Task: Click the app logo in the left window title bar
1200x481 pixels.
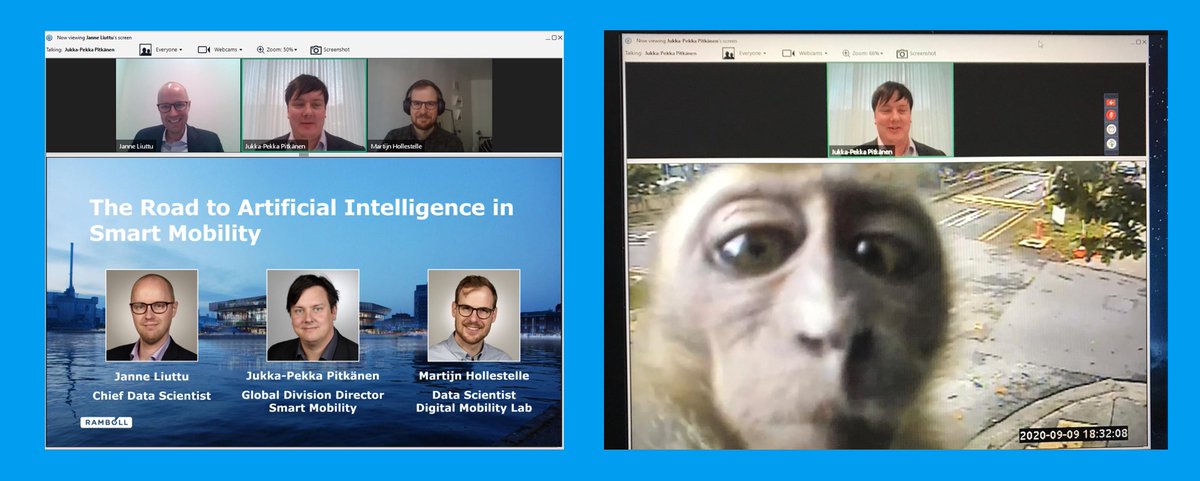Action: [x=50, y=37]
